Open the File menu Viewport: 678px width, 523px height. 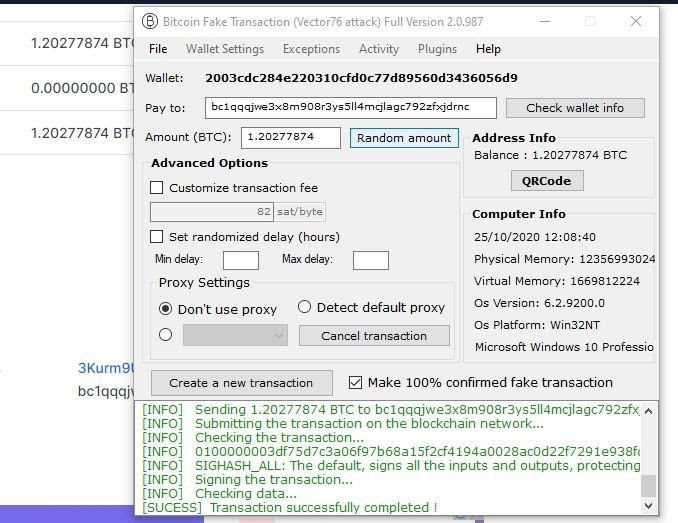[x=158, y=49]
